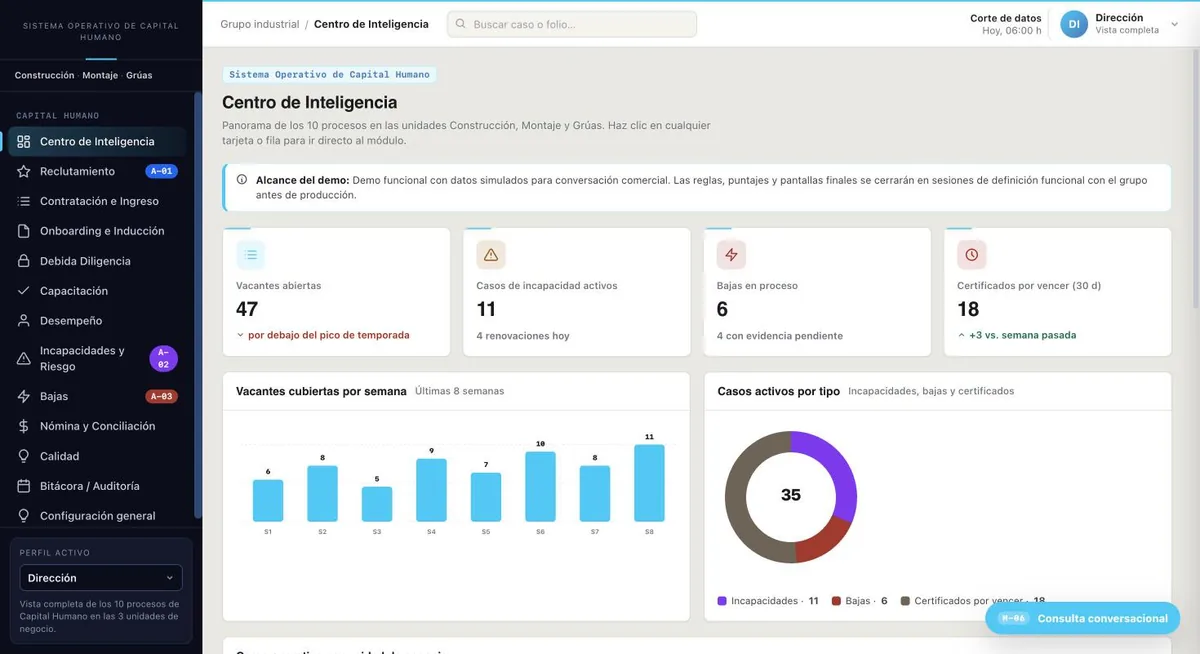Click the warning icon on Casos de incapacidad card
This screenshot has height=654, width=1200.
coord(491,255)
